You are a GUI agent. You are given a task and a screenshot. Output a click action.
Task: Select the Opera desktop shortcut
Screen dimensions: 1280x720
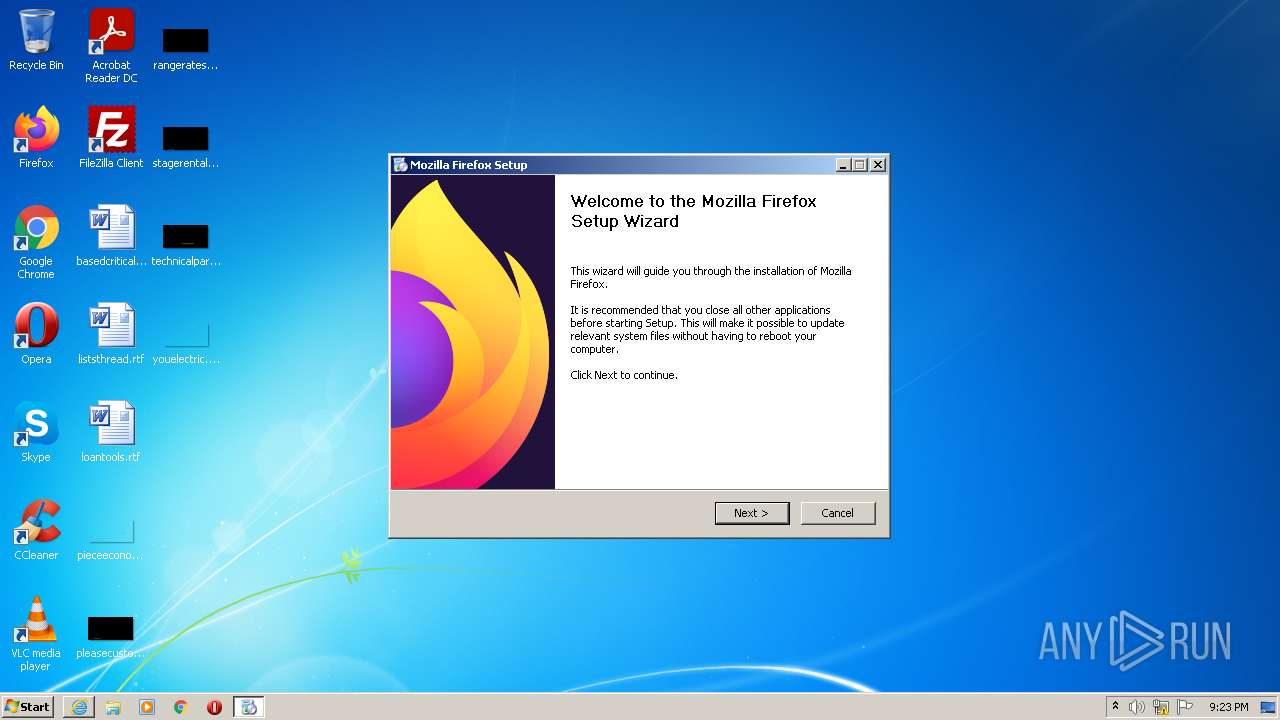pyautogui.click(x=36, y=334)
